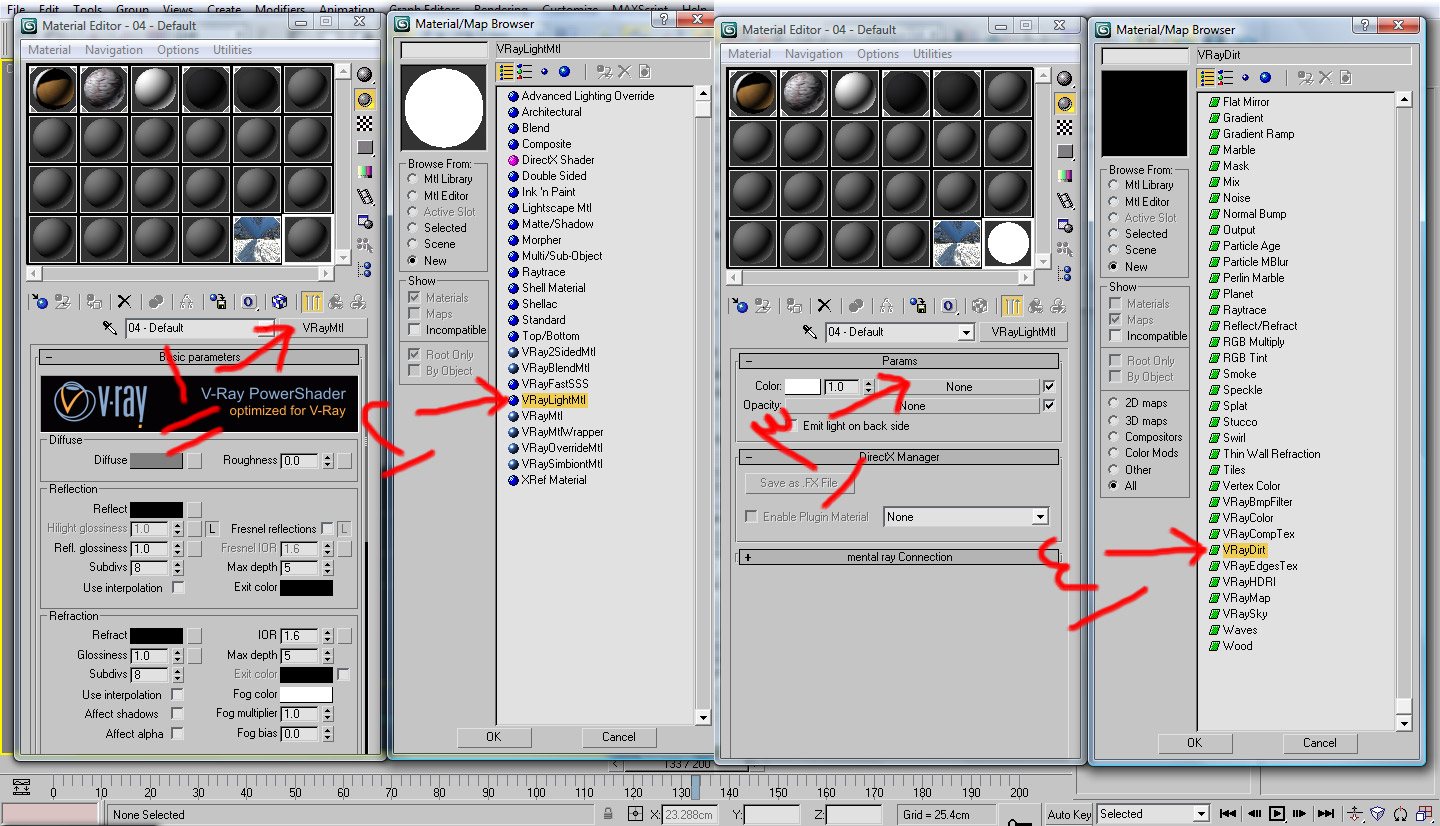
Task: Toggle Show Map in Viewport in VRayMtl editor
Action: [279, 301]
